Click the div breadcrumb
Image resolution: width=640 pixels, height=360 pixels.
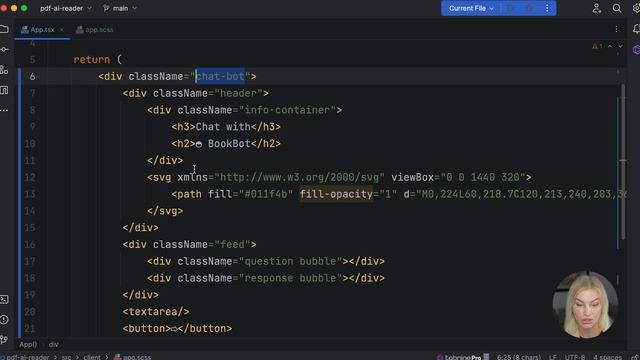tap(53, 344)
